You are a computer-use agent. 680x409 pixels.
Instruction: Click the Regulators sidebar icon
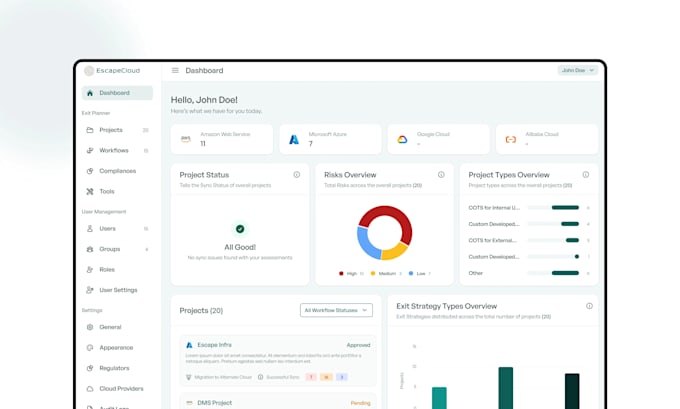[90, 368]
